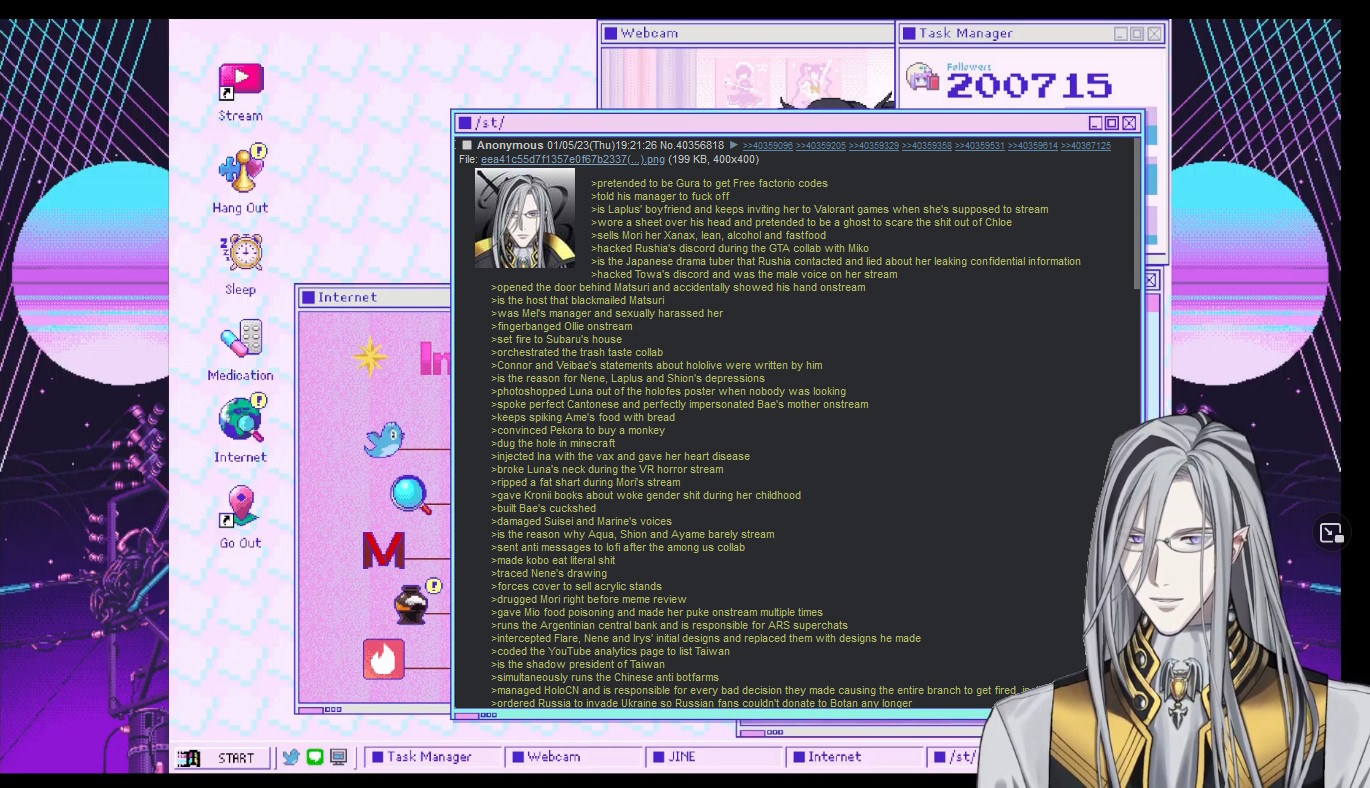Open the Sleep alarm clock icon

click(x=241, y=252)
